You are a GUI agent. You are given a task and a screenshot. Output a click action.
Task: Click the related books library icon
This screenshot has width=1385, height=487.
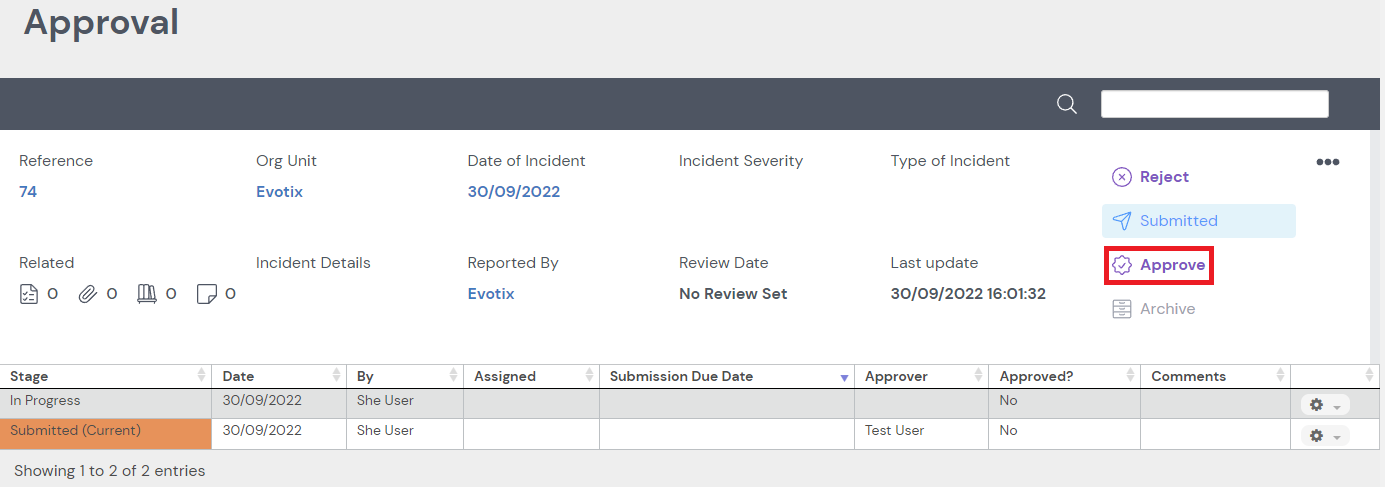point(147,294)
